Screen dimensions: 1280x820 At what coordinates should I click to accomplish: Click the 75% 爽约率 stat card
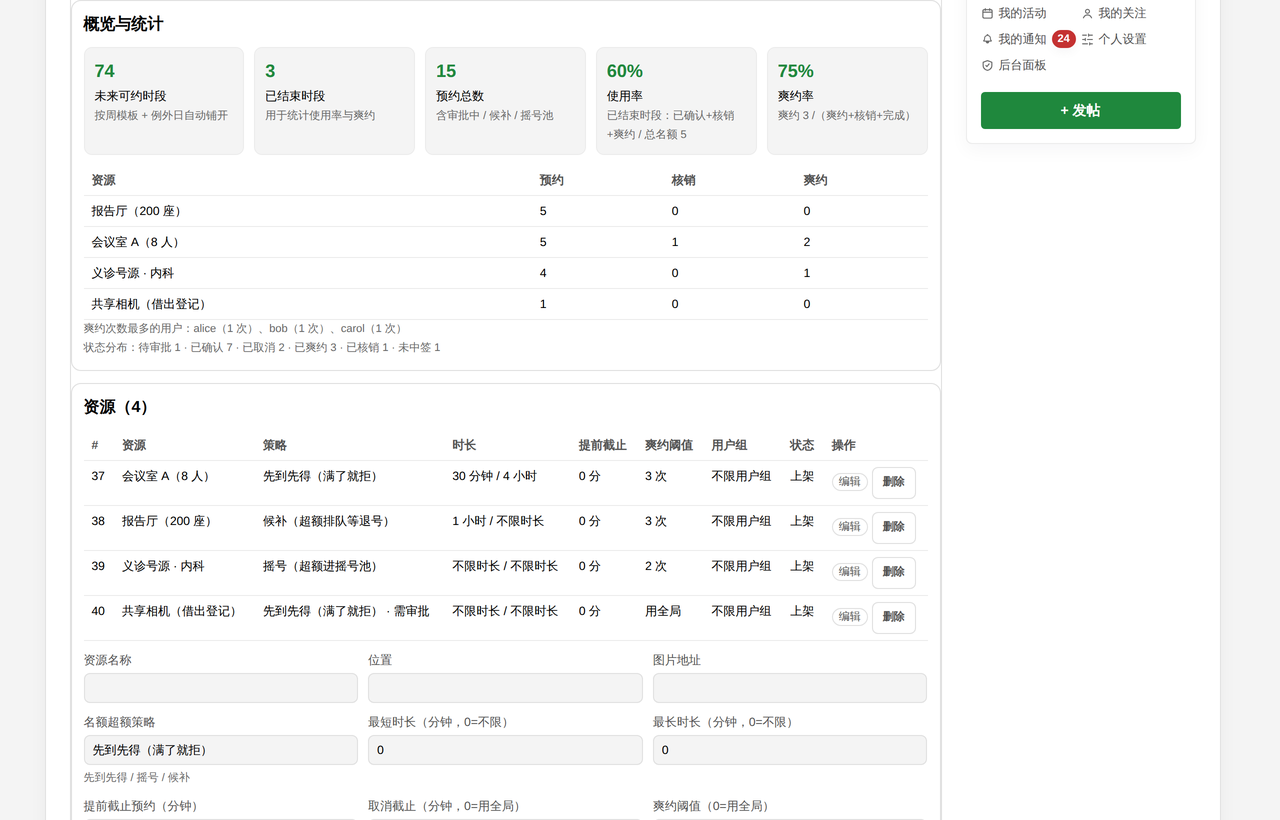click(847, 101)
